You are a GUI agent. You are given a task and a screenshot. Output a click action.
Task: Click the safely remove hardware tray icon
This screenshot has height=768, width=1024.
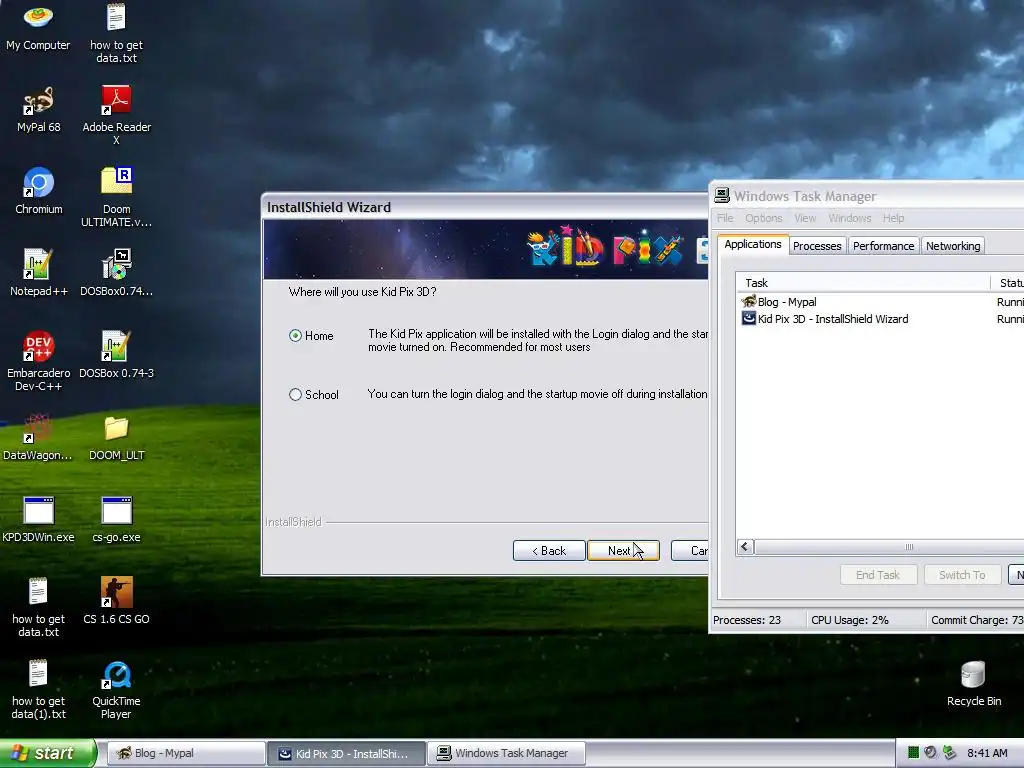950,753
